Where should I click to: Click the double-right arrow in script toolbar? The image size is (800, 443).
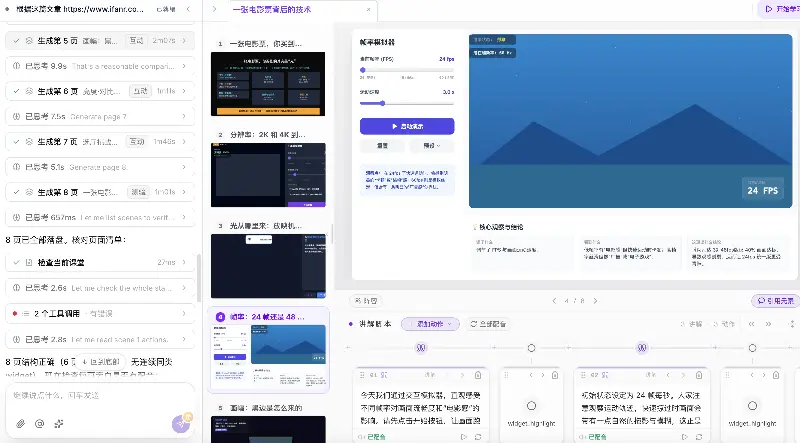click(768, 324)
